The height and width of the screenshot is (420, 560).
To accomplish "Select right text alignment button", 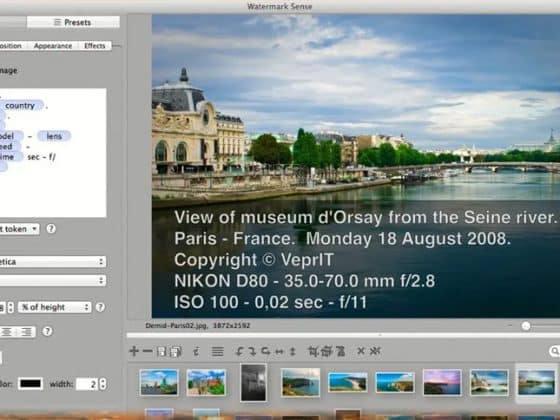I will coord(26,332).
